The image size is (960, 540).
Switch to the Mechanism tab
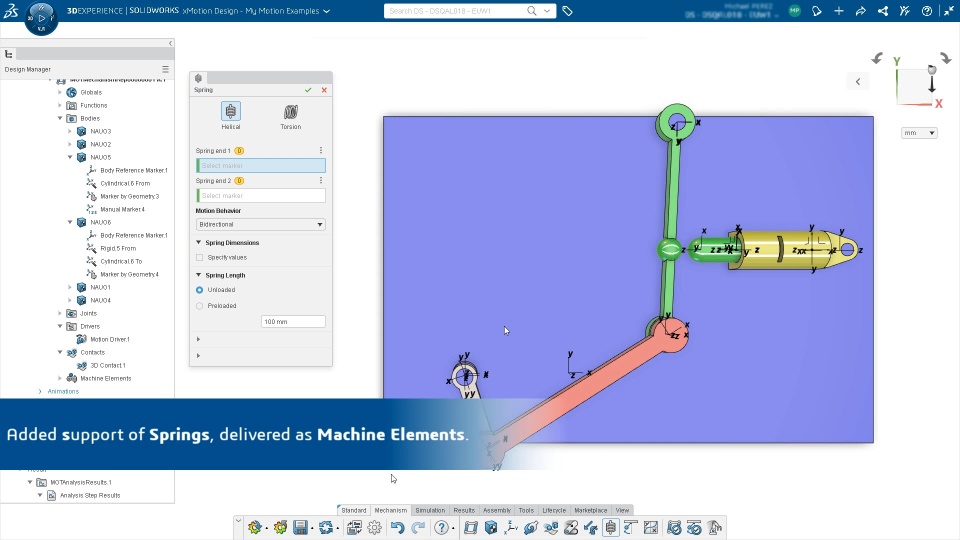pyautogui.click(x=391, y=510)
